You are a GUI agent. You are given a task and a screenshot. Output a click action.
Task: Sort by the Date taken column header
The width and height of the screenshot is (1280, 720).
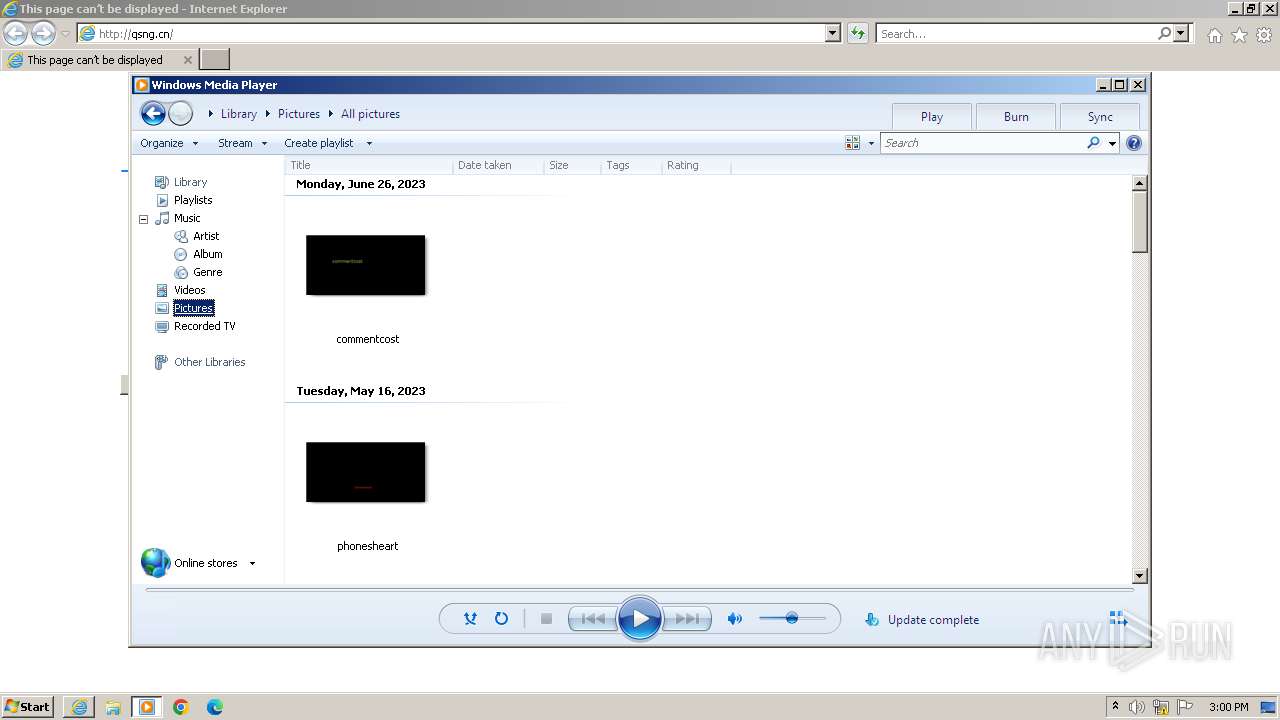tap(498, 165)
